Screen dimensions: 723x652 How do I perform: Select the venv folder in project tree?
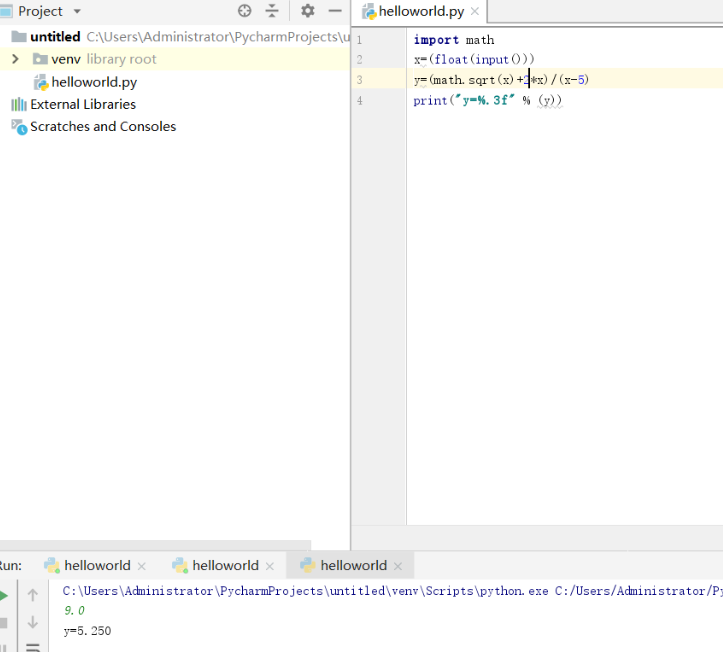click(x=65, y=59)
